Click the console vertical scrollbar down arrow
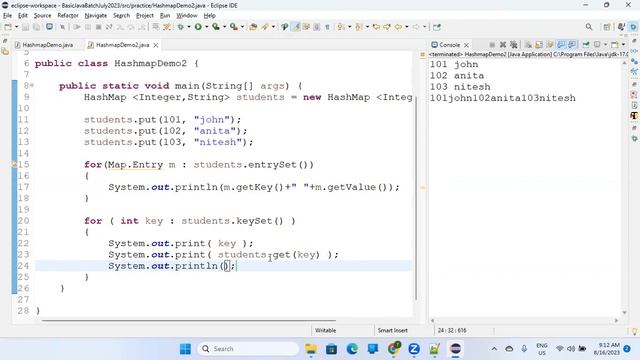Screen dimensions: 640x360 (624, 313)
